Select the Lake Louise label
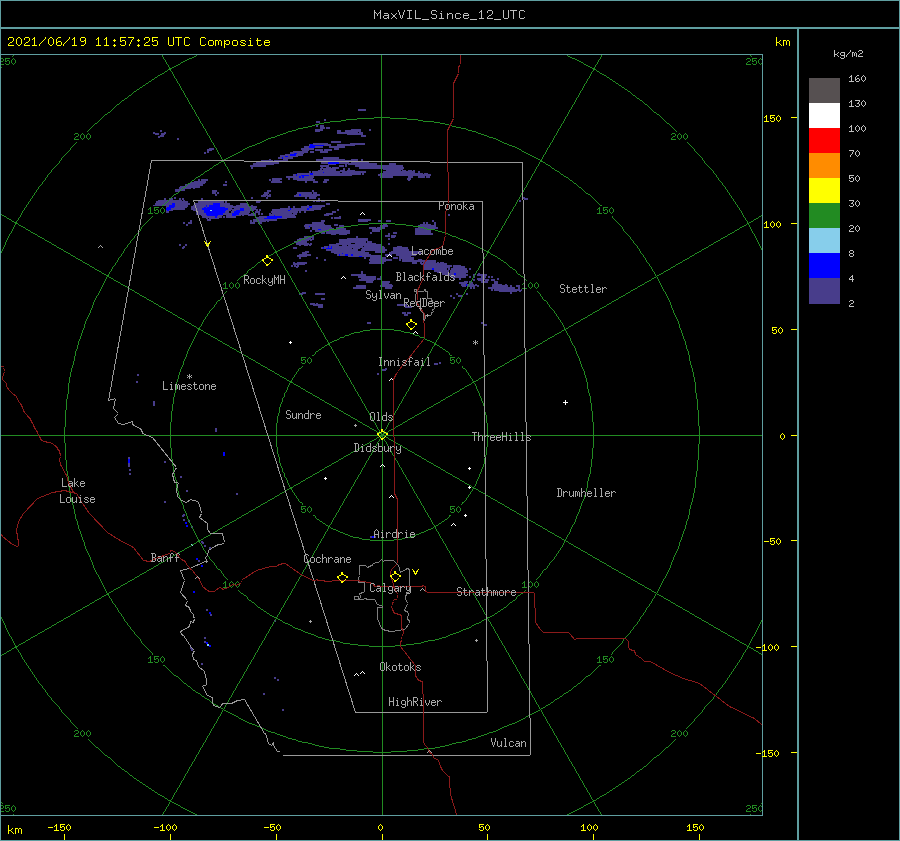This screenshot has height=841, width=900. pyautogui.click(x=77, y=491)
